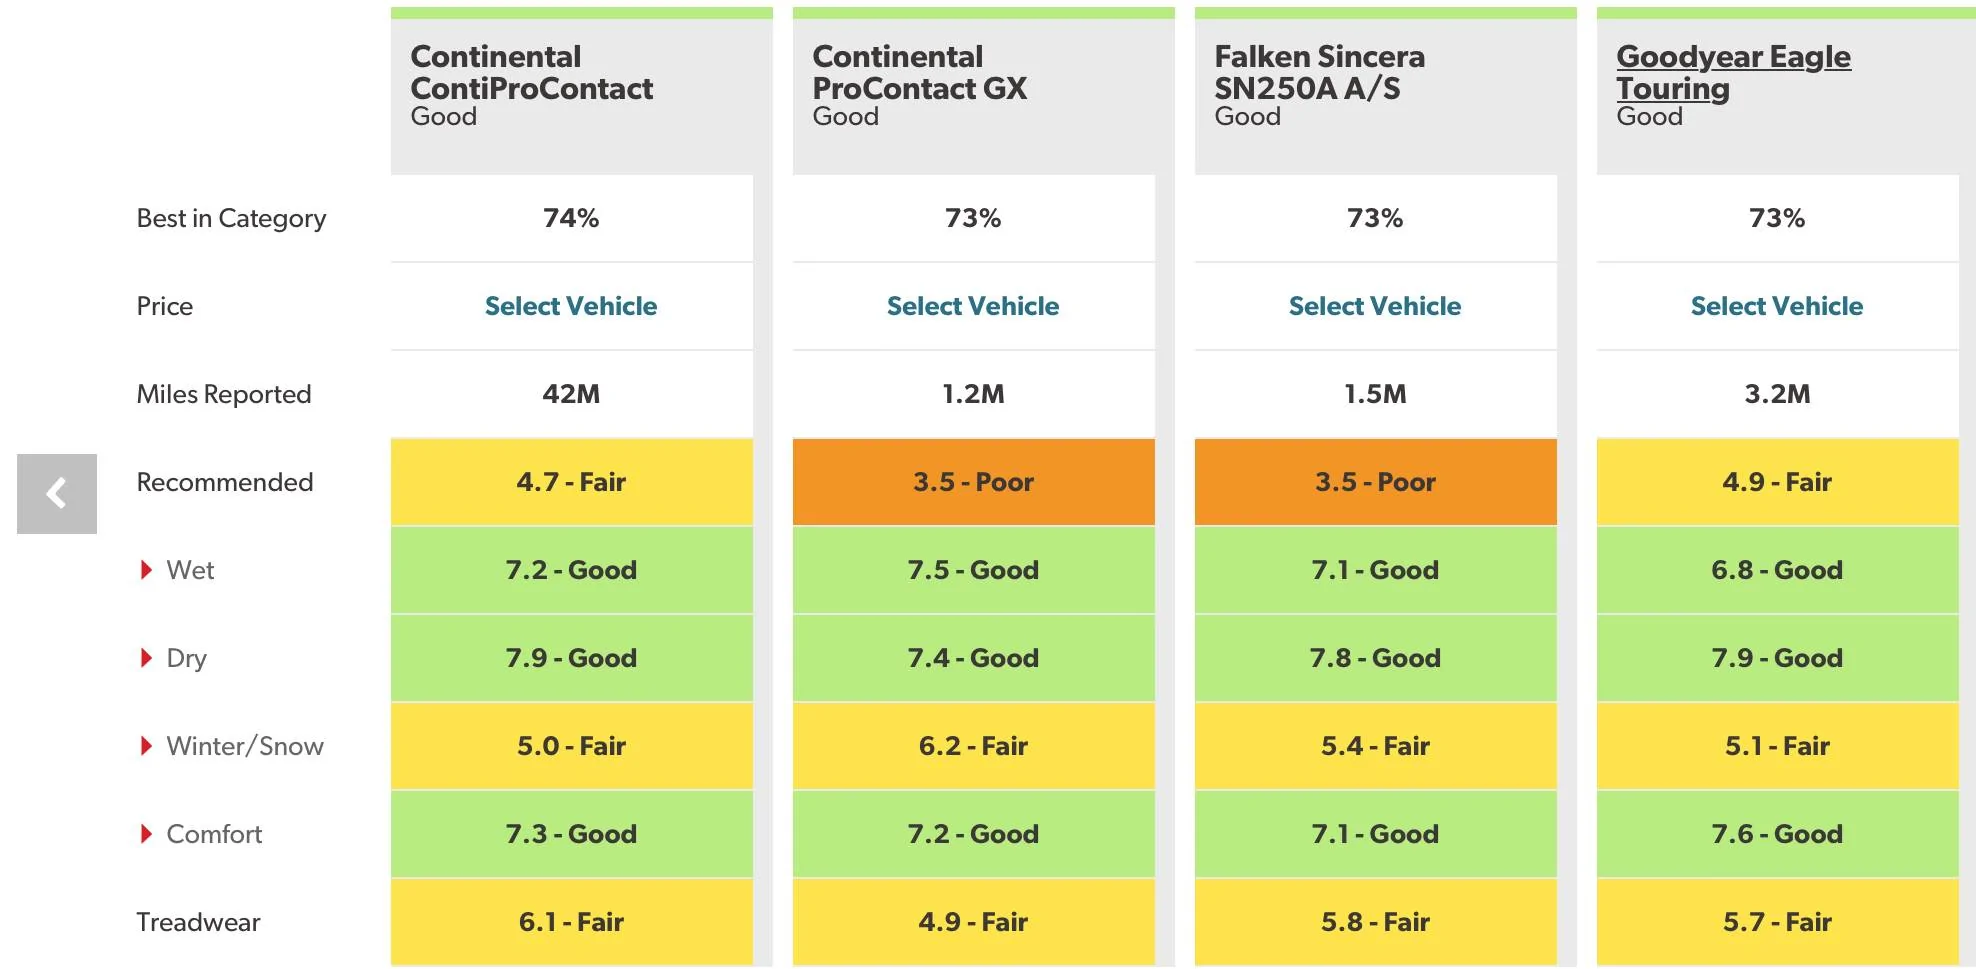The height and width of the screenshot is (969, 1976).
Task: Expand the Wet rating row triangle
Action: [x=146, y=570]
